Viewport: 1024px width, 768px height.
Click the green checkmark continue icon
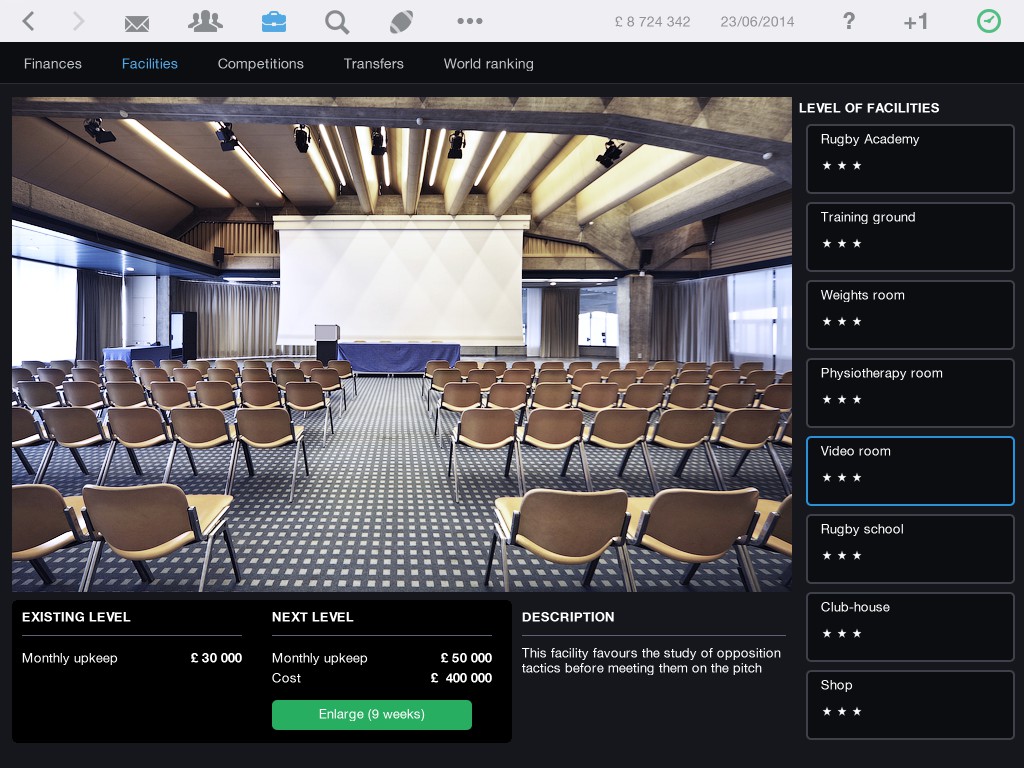[x=988, y=20]
